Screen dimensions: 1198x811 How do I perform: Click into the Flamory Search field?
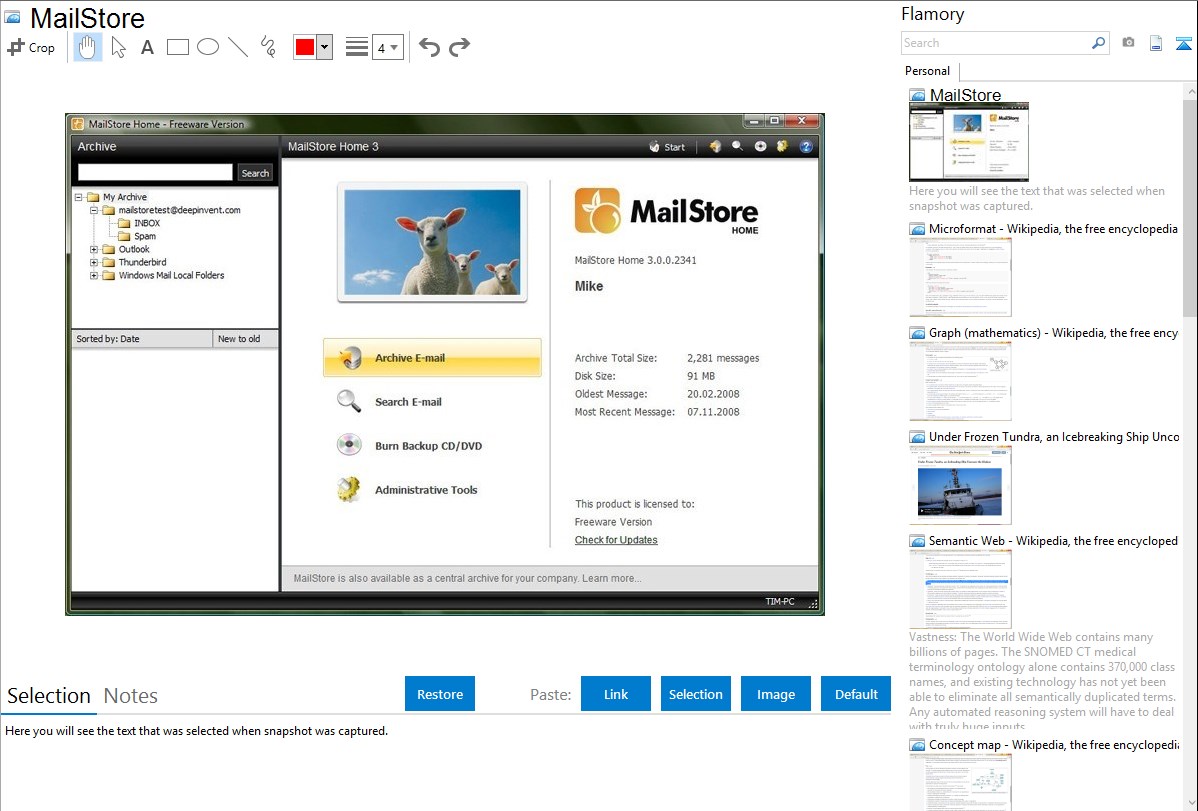pyautogui.click(x=994, y=43)
